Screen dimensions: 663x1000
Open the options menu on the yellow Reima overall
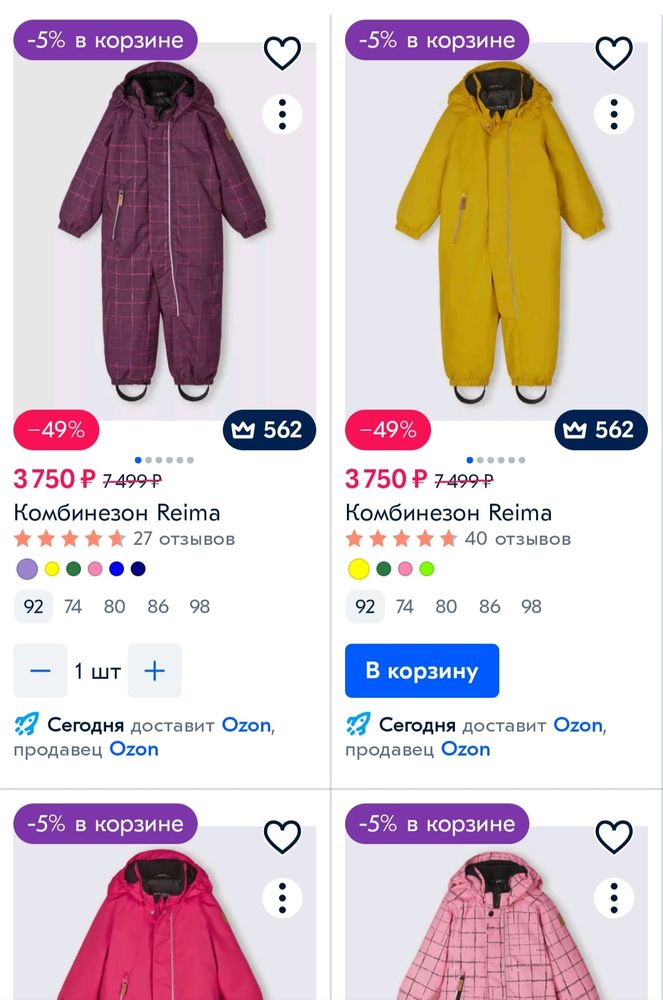click(x=615, y=114)
